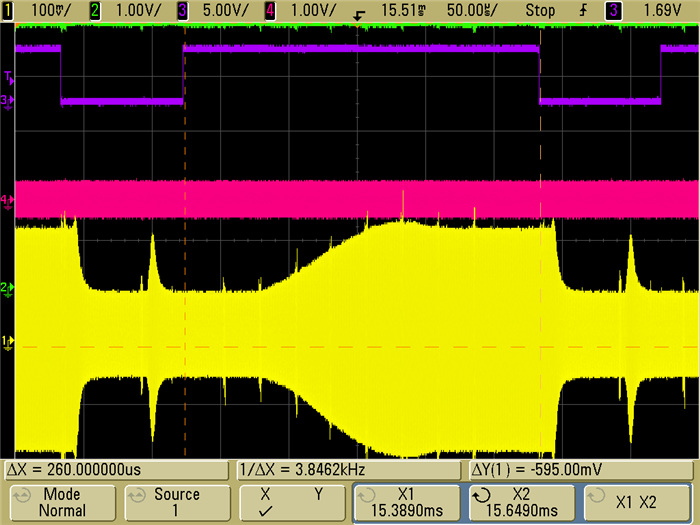Click the trigger position arrow icon
Image resolution: width=700 pixels, height=525 pixels.
click(x=358, y=16)
